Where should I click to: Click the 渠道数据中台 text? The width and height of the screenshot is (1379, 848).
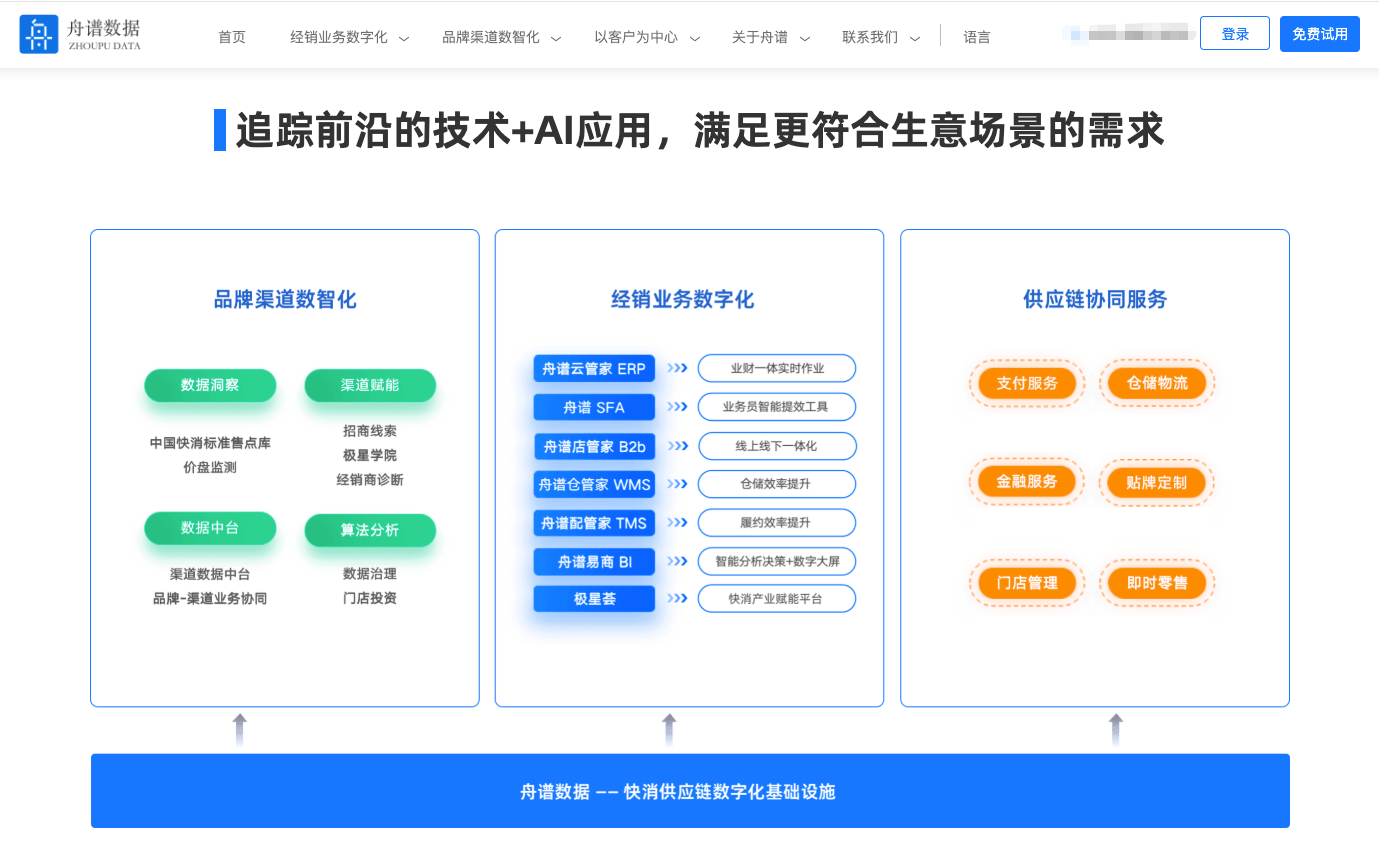[210, 574]
